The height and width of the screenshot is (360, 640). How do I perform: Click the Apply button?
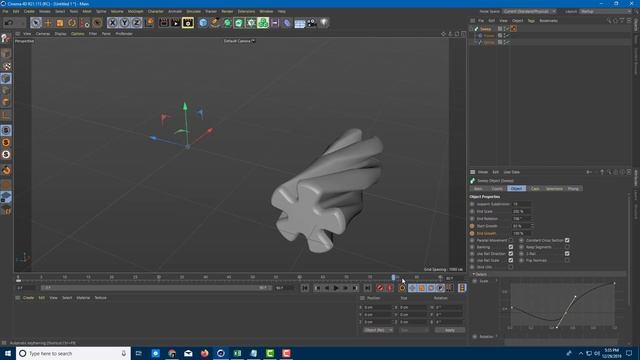pyautogui.click(x=449, y=330)
